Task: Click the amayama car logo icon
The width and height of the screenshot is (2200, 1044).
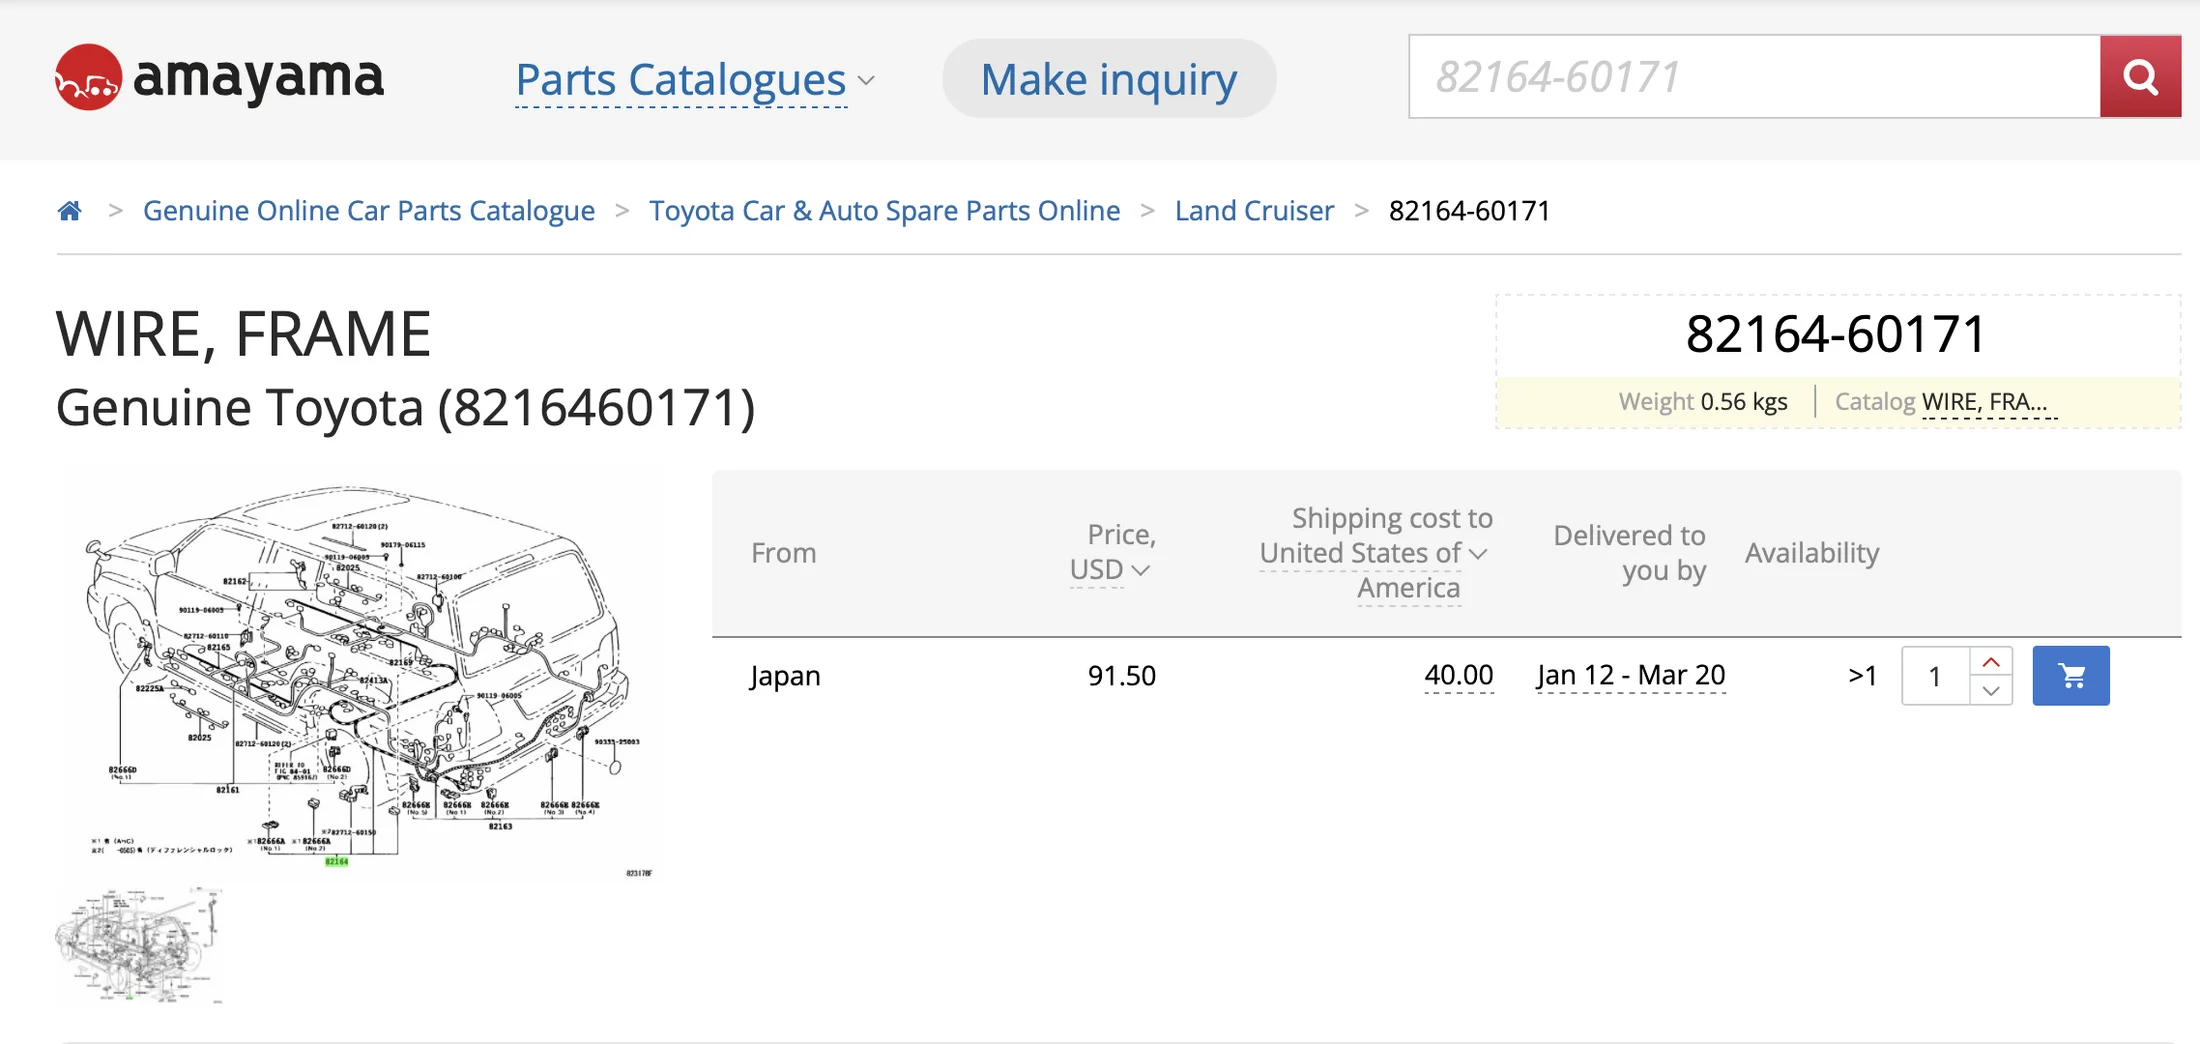Action: (88, 77)
